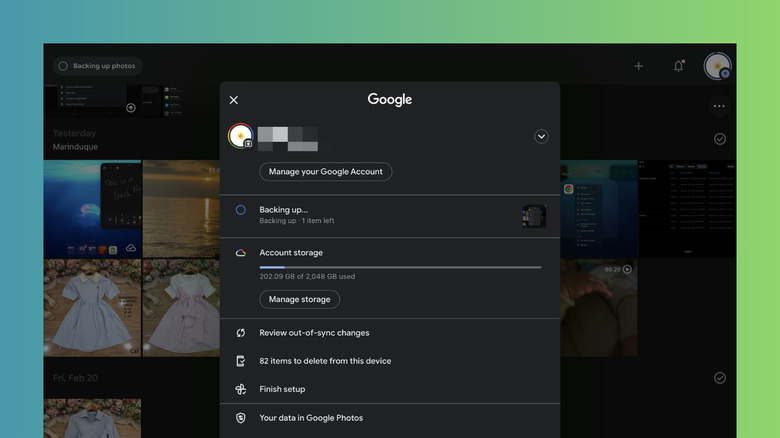This screenshot has width=780, height=438.
Task: Open 82 items to delete from this device
Action: [x=390, y=361]
